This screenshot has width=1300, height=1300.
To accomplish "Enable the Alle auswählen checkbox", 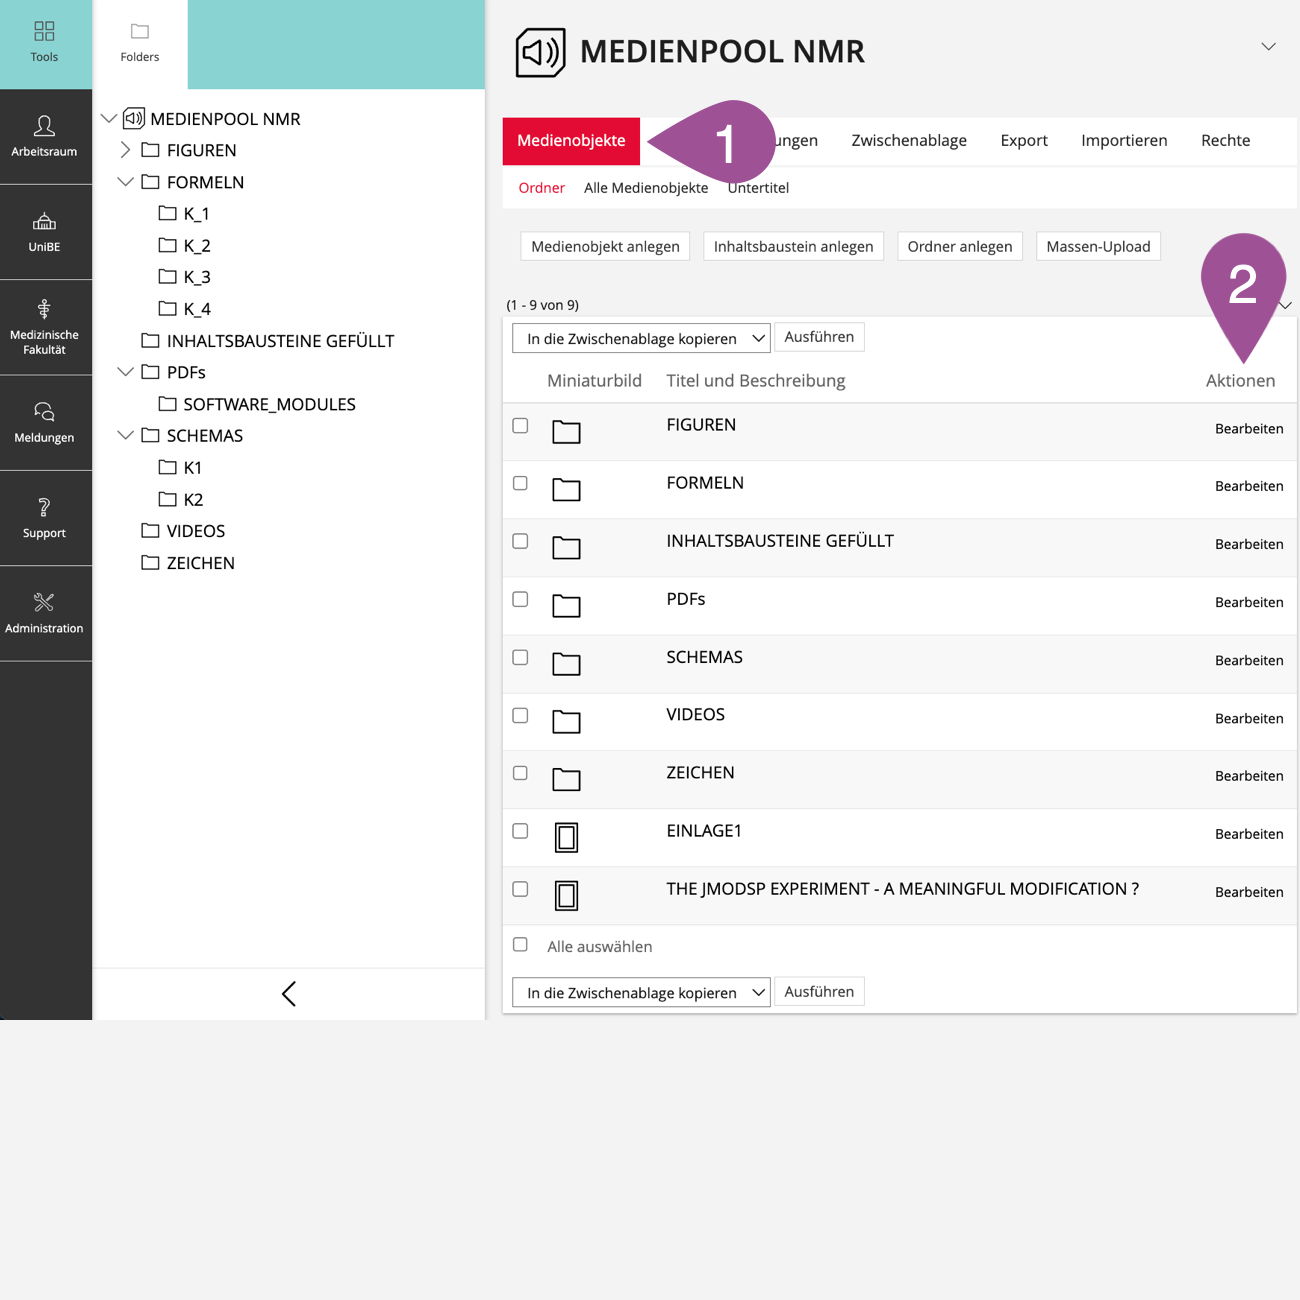I will 520,945.
